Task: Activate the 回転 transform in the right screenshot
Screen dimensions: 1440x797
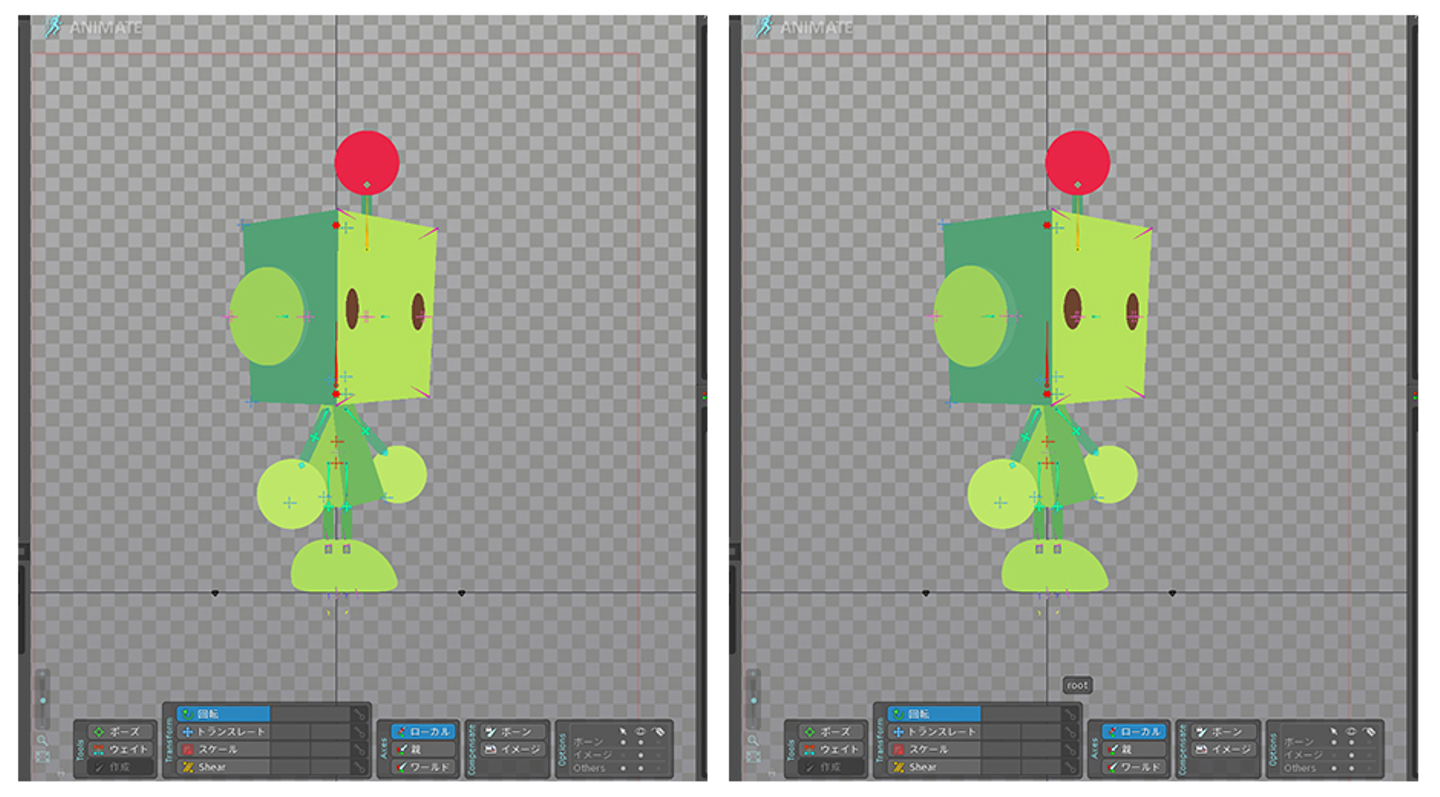Action: click(x=934, y=714)
